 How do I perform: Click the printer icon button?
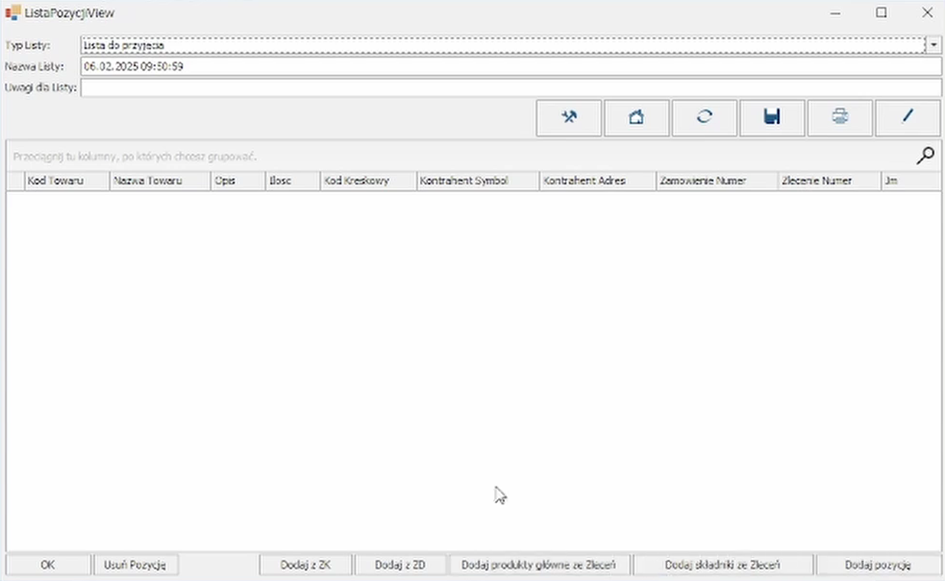(x=840, y=117)
